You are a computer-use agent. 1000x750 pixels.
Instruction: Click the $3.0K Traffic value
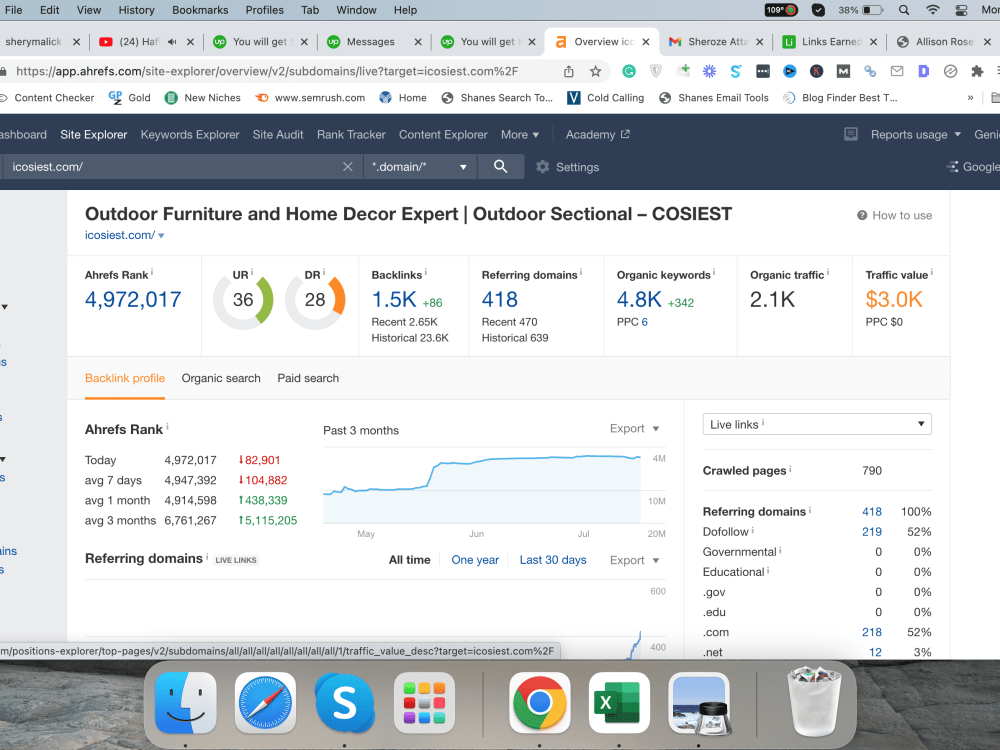coord(893,299)
